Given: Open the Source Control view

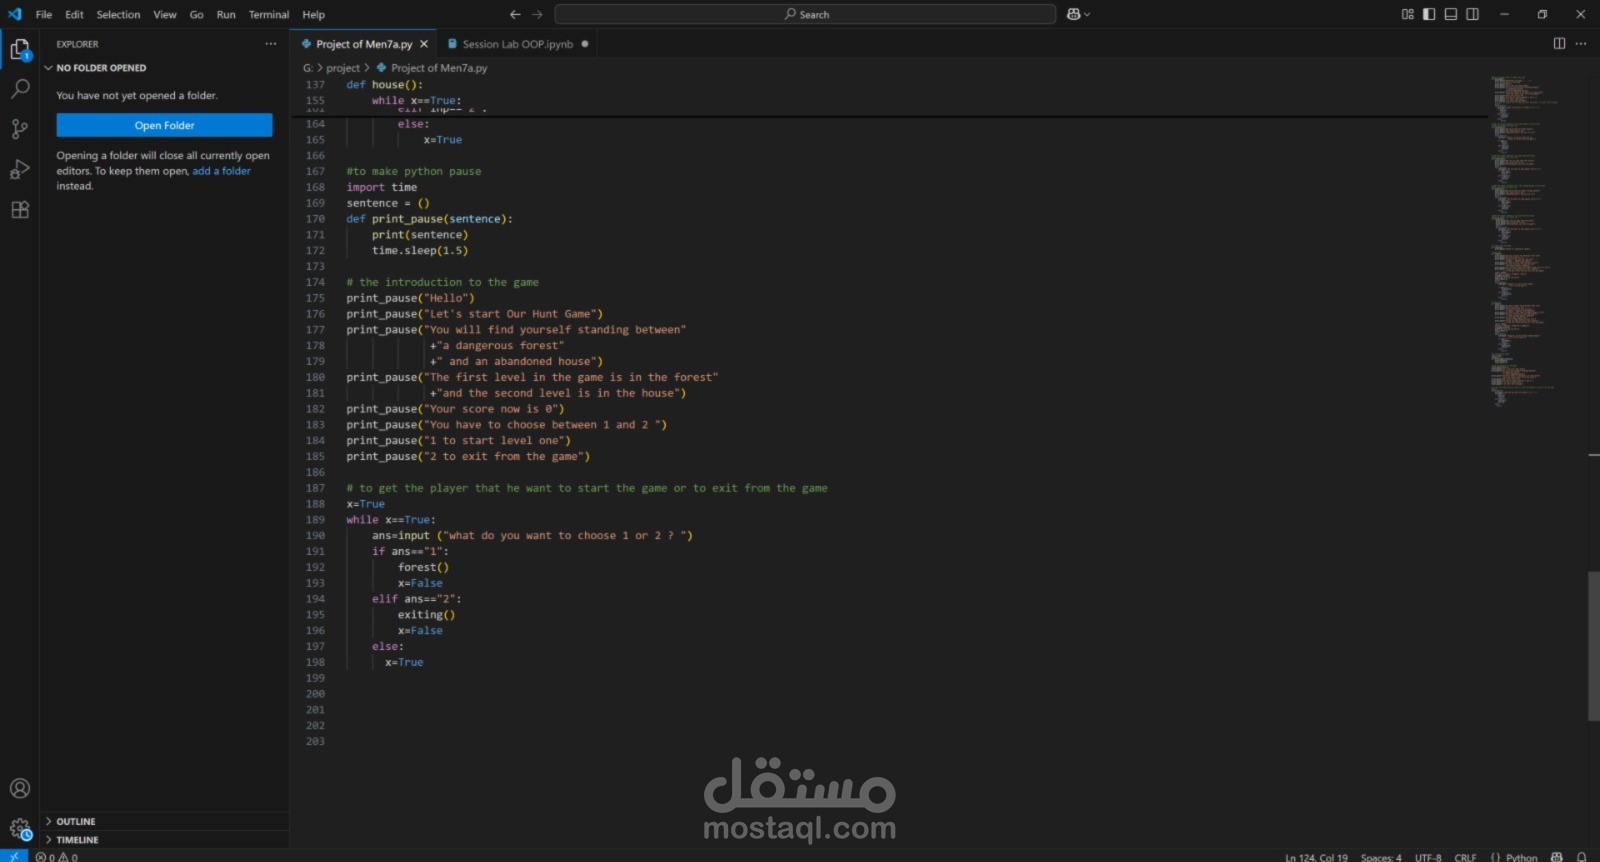Looking at the screenshot, I should click(19, 129).
